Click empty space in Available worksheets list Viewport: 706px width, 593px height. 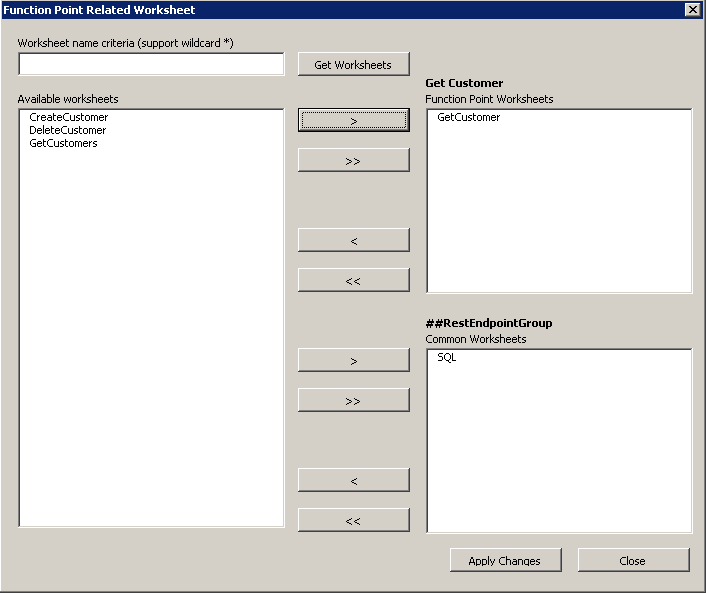[x=151, y=350]
